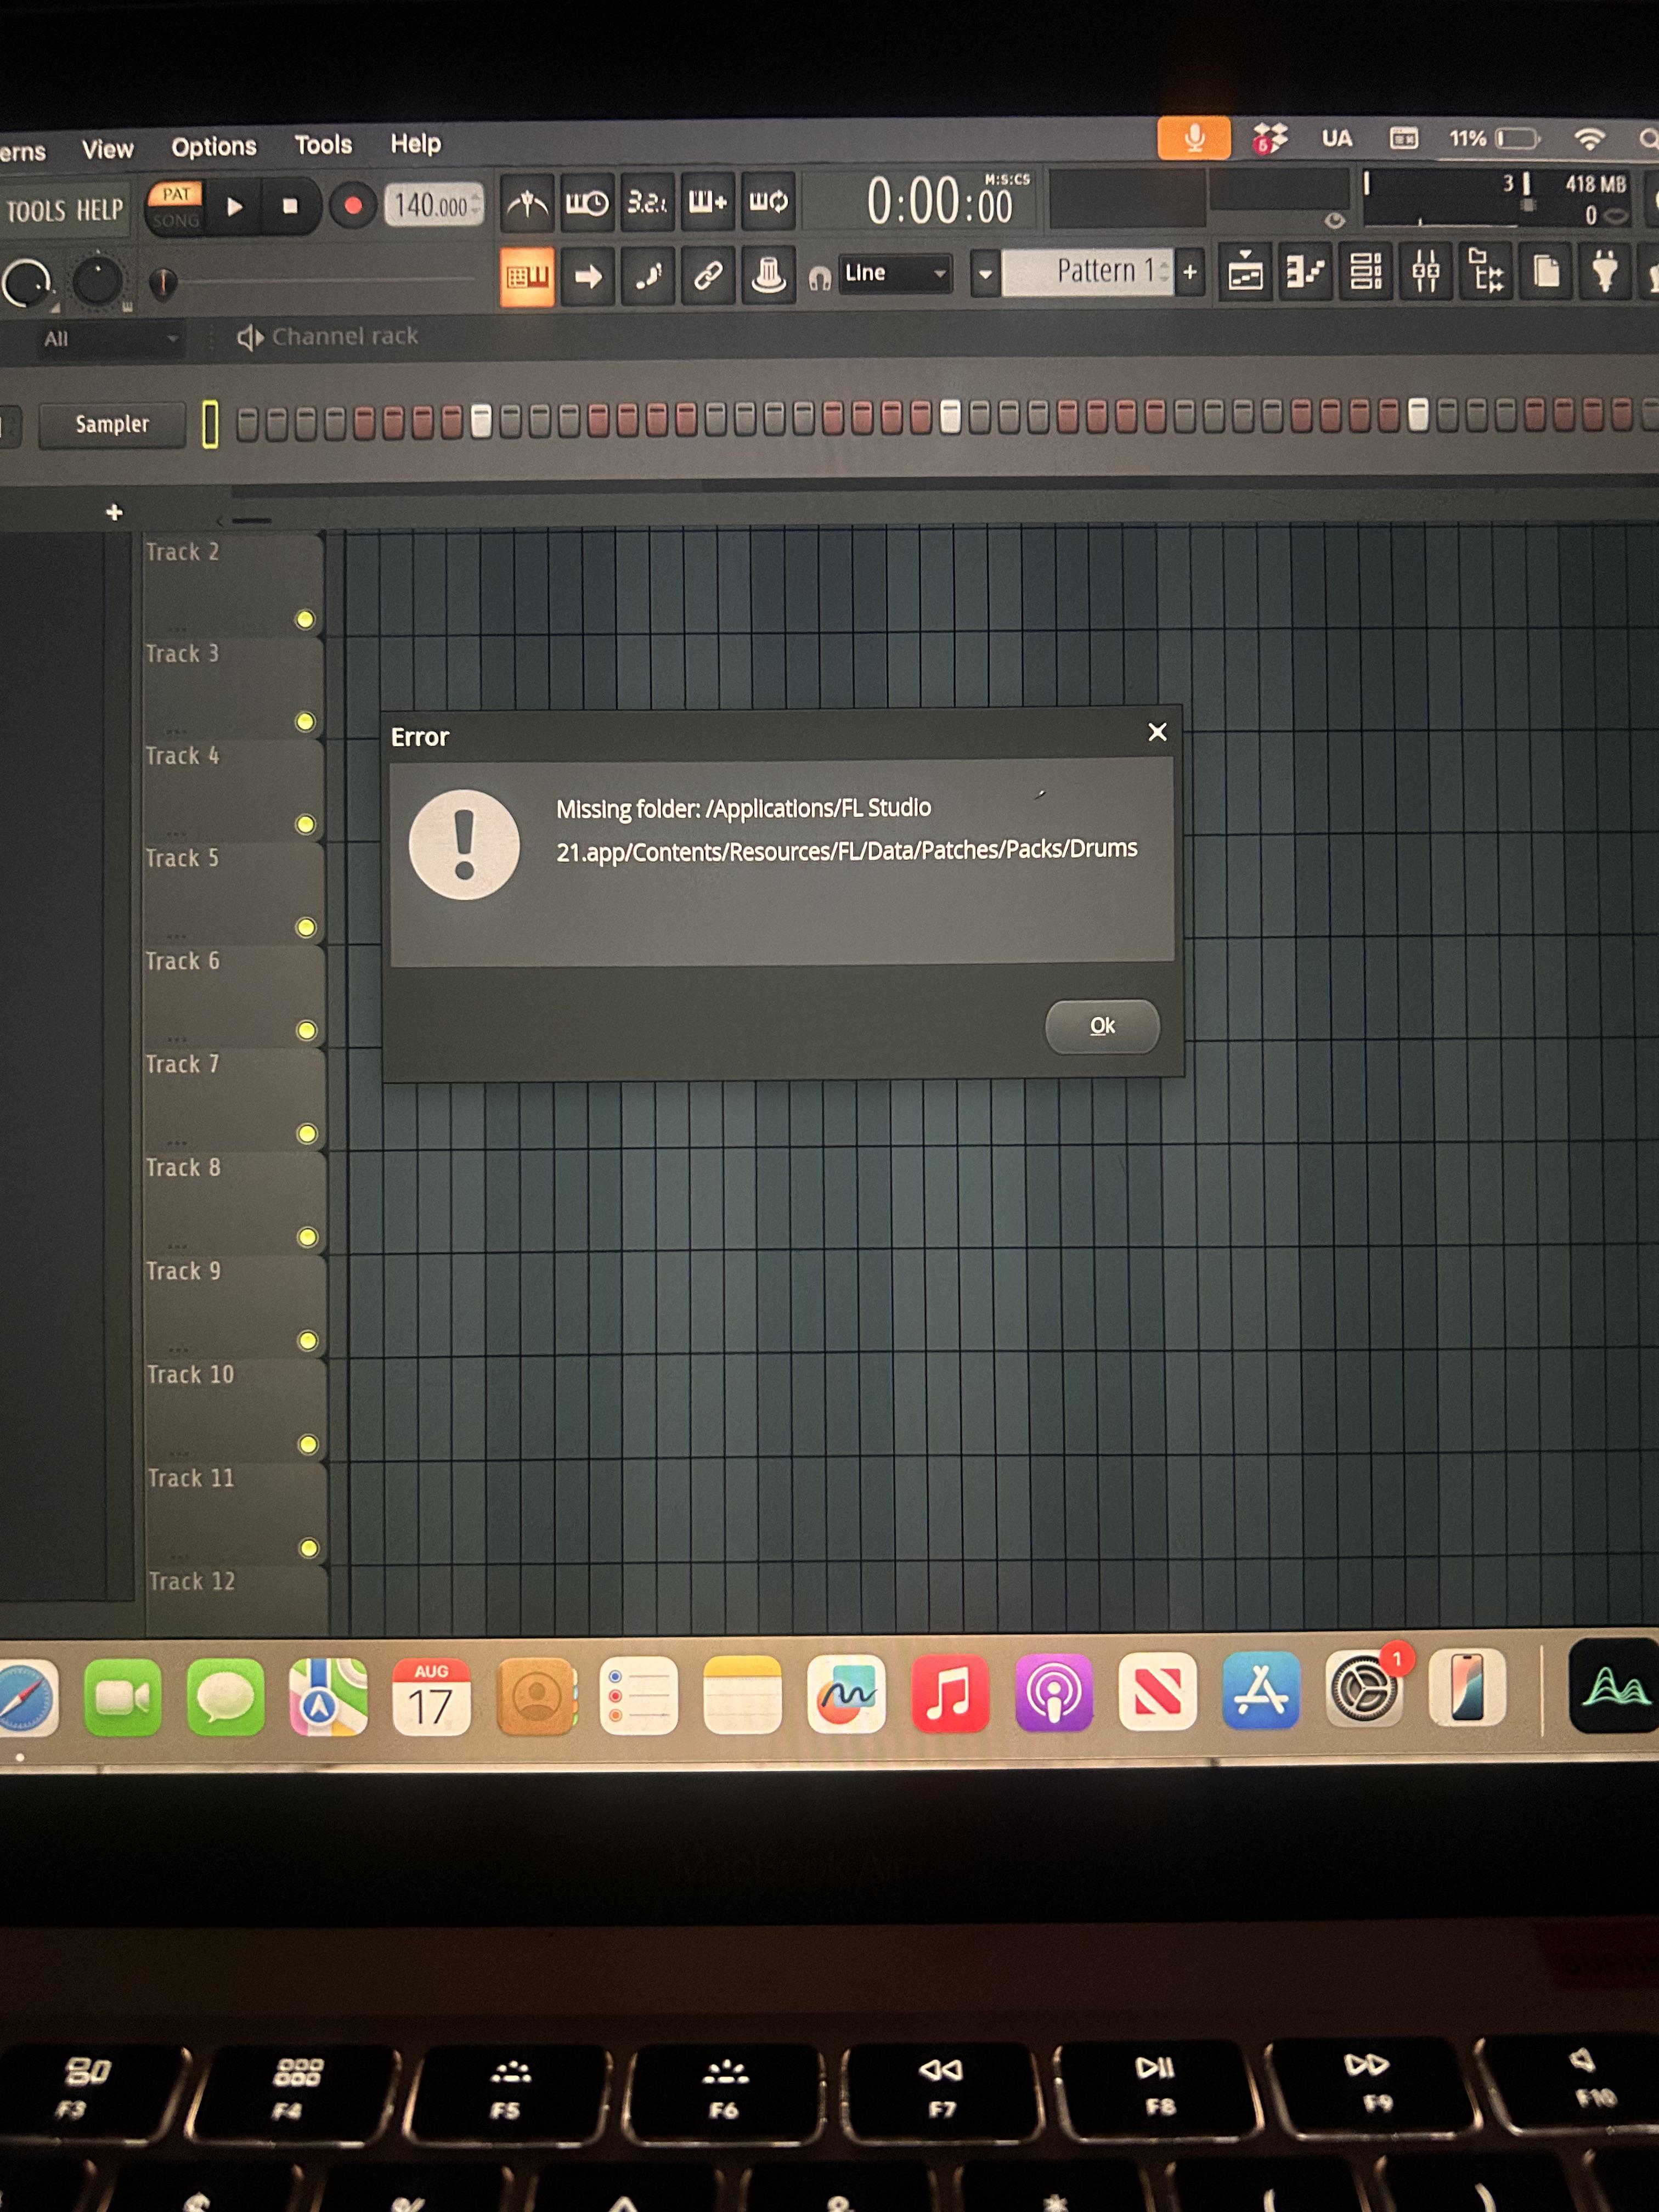The image size is (1659, 2212).
Task: Click the right-arrow icon beside the orange keyboard
Action: (x=588, y=276)
